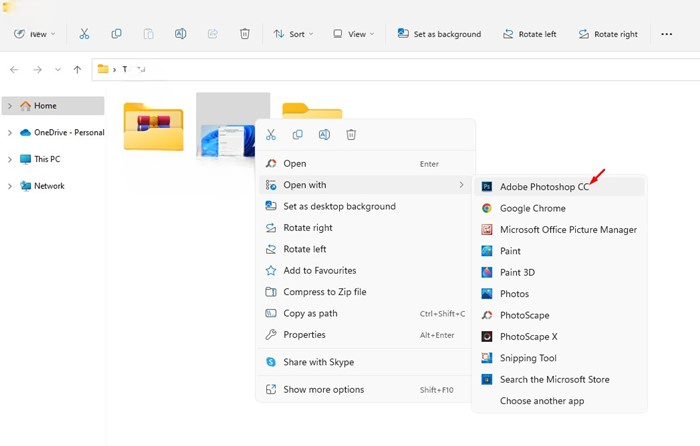Click Rotate right in the top toolbar
Screen dimensions: 700x446
coord(608,34)
